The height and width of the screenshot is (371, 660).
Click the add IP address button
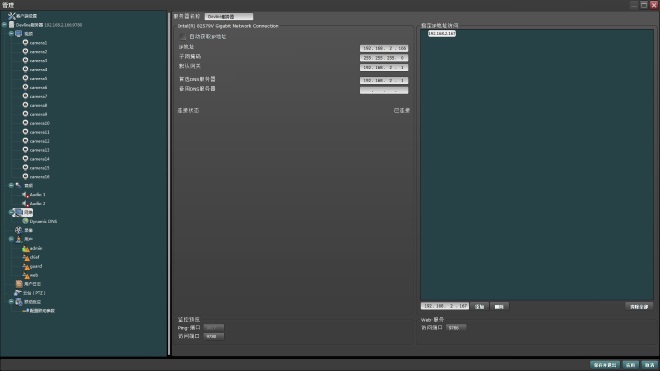[479, 307]
